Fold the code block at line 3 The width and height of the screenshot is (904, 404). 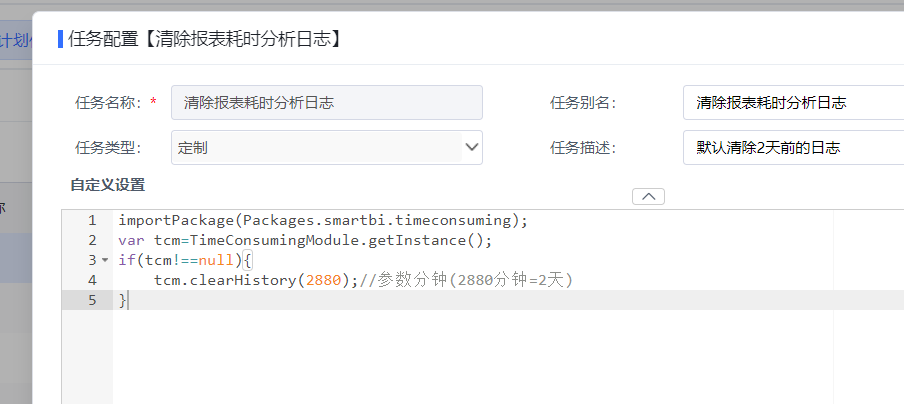[105, 260]
